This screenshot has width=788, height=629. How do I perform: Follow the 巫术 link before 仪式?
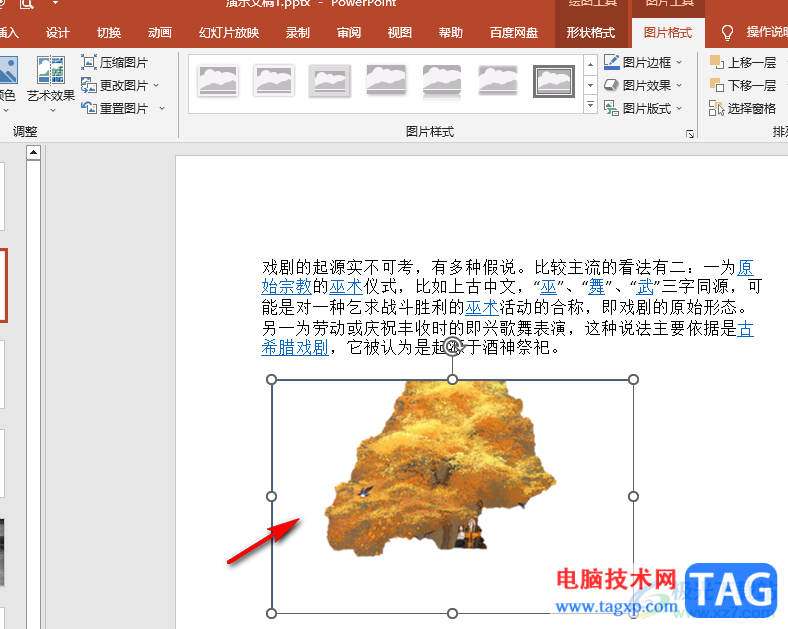pyautogui.click(x=346, y=287)
